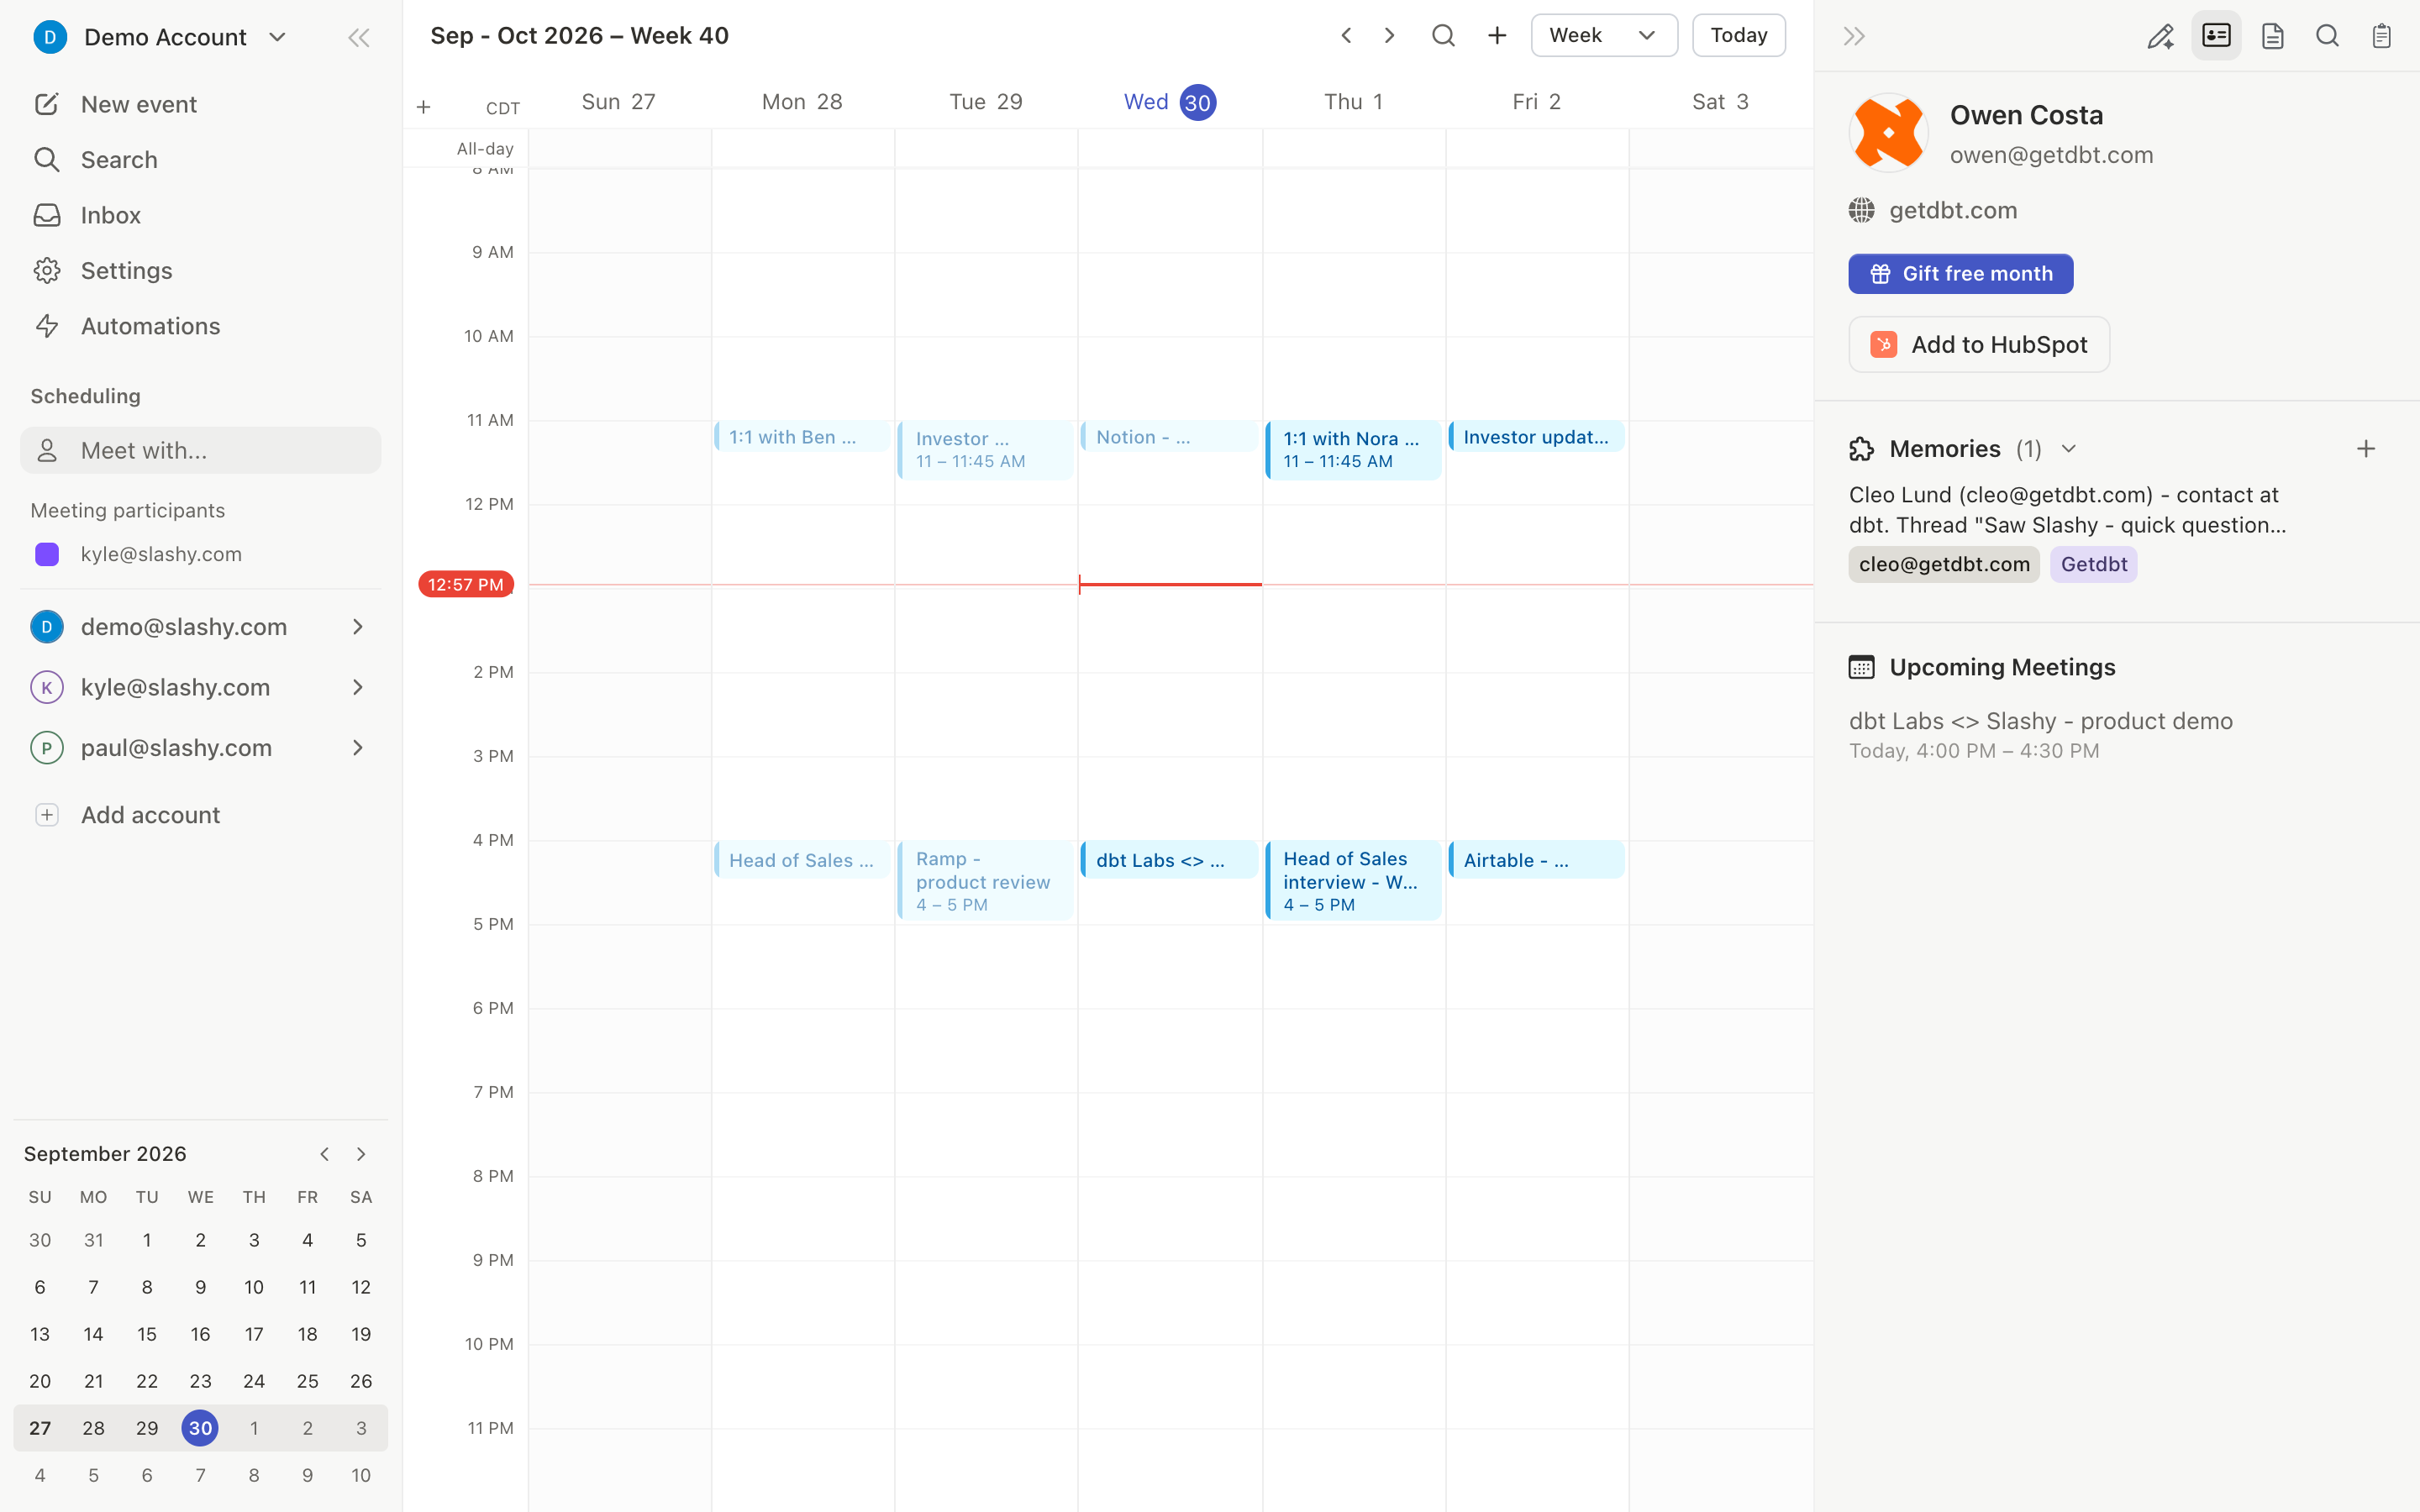Click plus icon to create event in header
The image size is (2420, 1512).
1497,36
